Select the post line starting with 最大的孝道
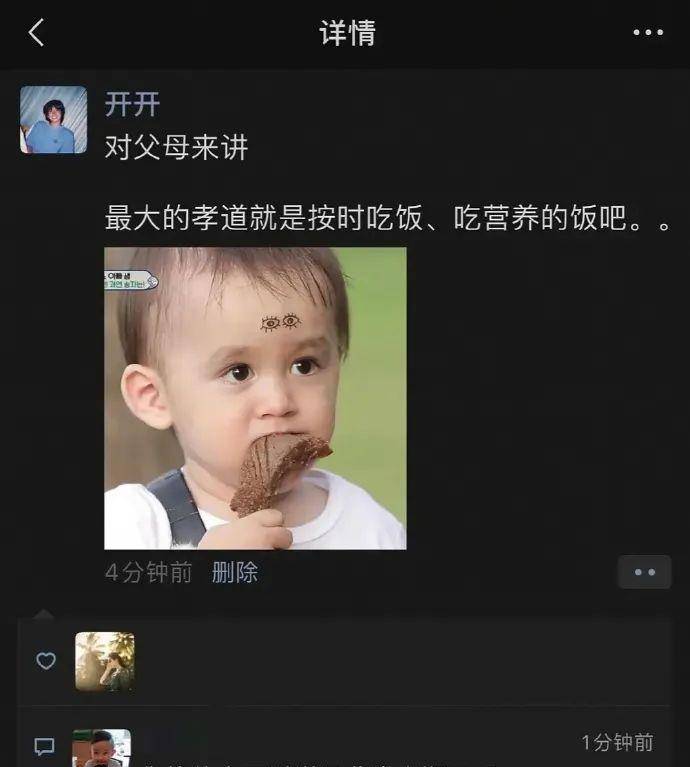The width and height of the screenshot is (690, 767). (x=389, y=218)
